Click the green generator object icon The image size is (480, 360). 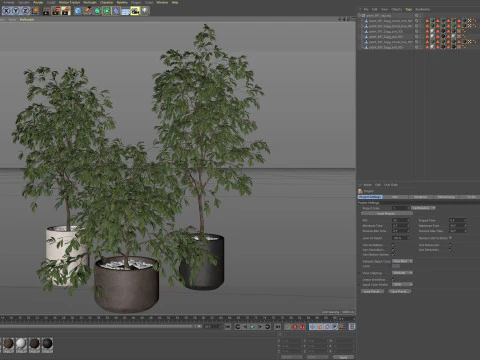[x=97, y=11]
